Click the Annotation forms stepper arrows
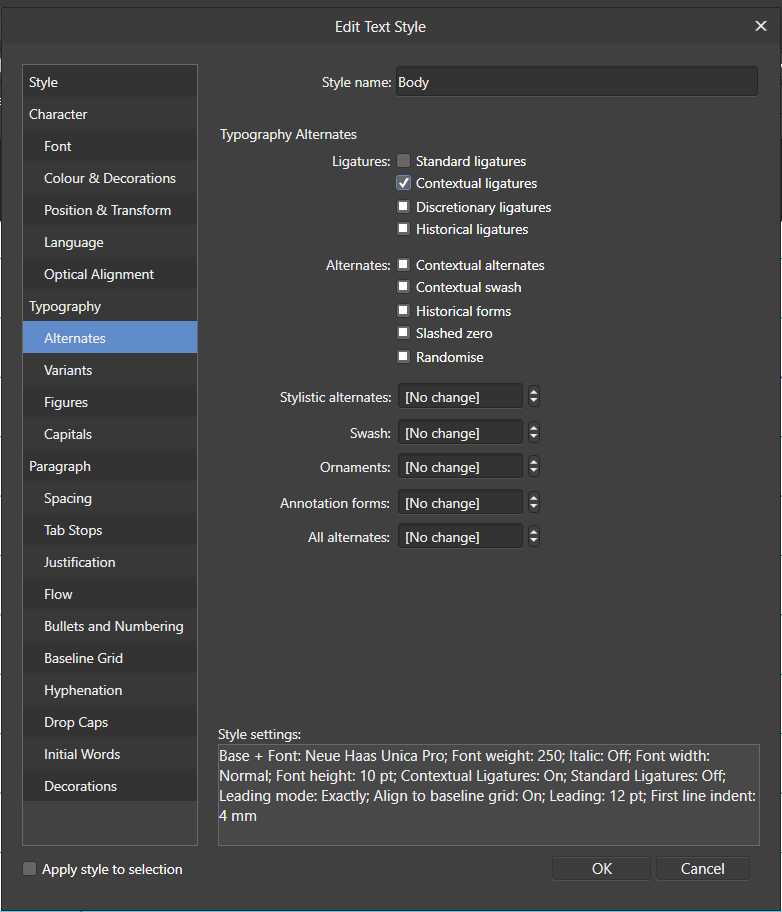This screenshot has height=912, width=782. (x=534, y=503)
